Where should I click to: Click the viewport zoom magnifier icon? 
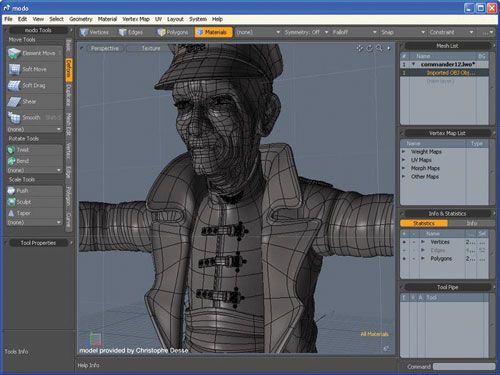[x=379, y=48]
